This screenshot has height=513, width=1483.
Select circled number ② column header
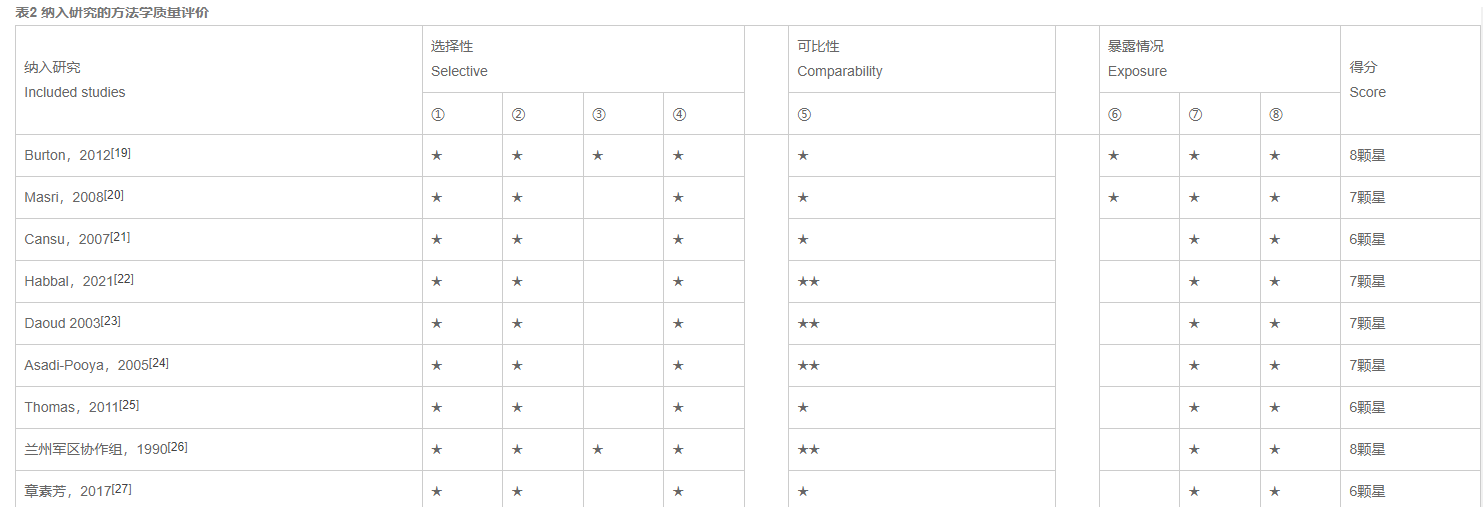point(518,114)
